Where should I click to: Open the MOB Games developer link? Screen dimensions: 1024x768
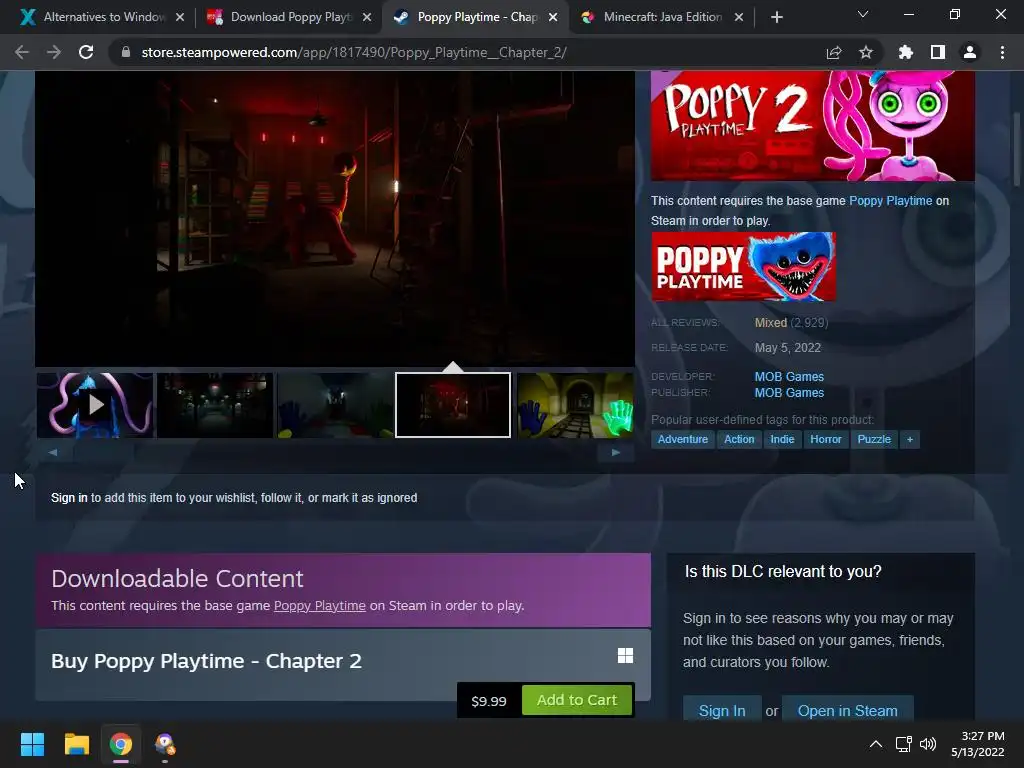coord(789,377)
